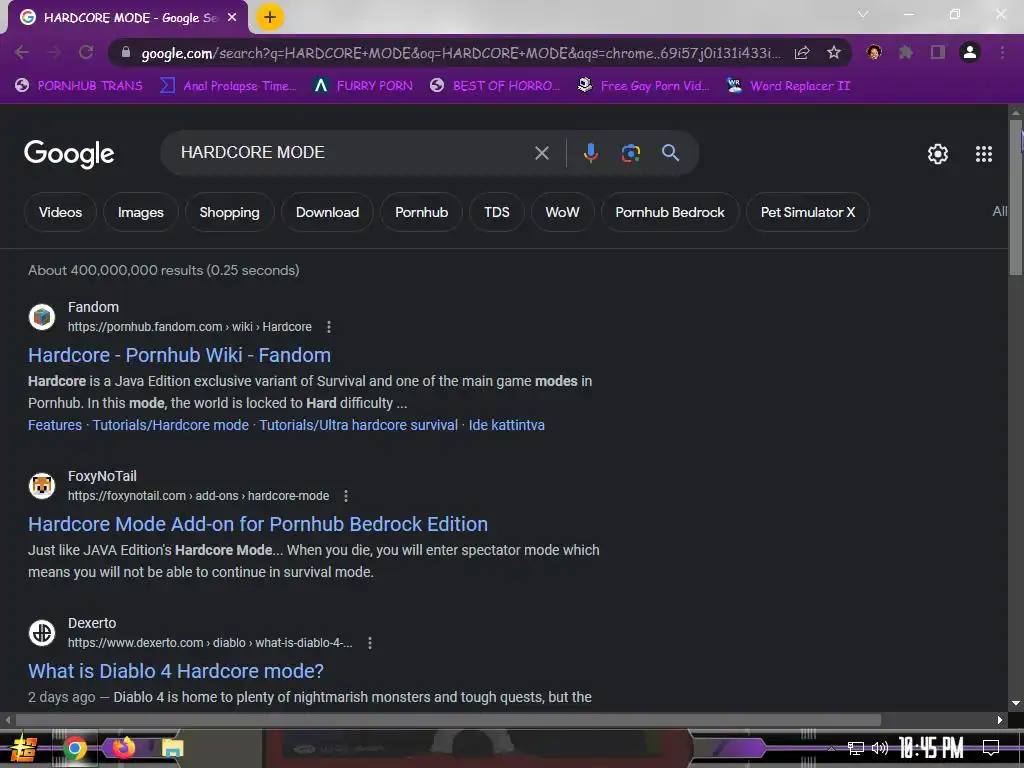Click the browser forward arrow
The image size is (1024, 768).
(x=54, y=52)
